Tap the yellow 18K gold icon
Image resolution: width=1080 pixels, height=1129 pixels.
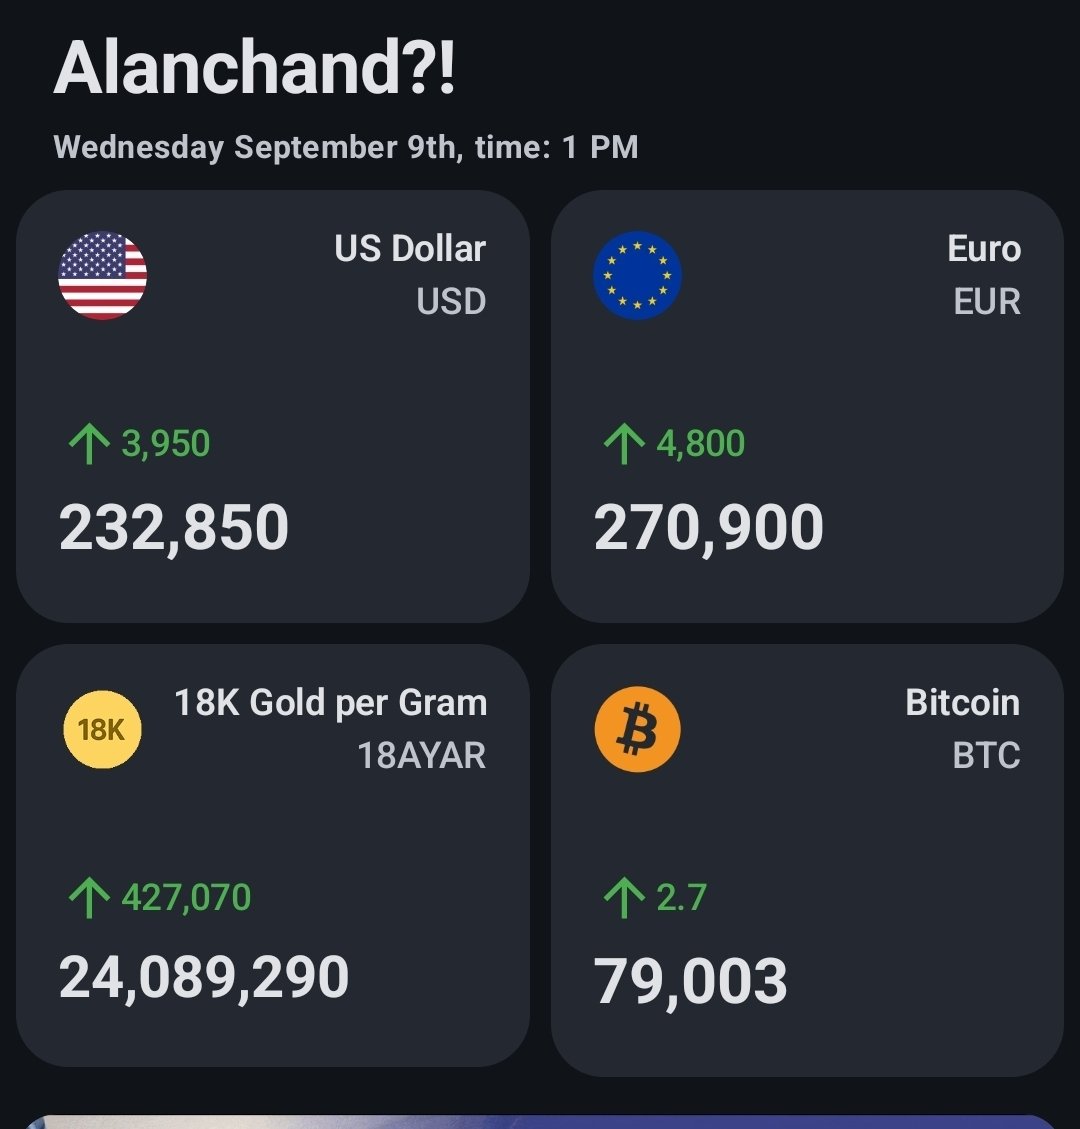[x=102, y=729]
